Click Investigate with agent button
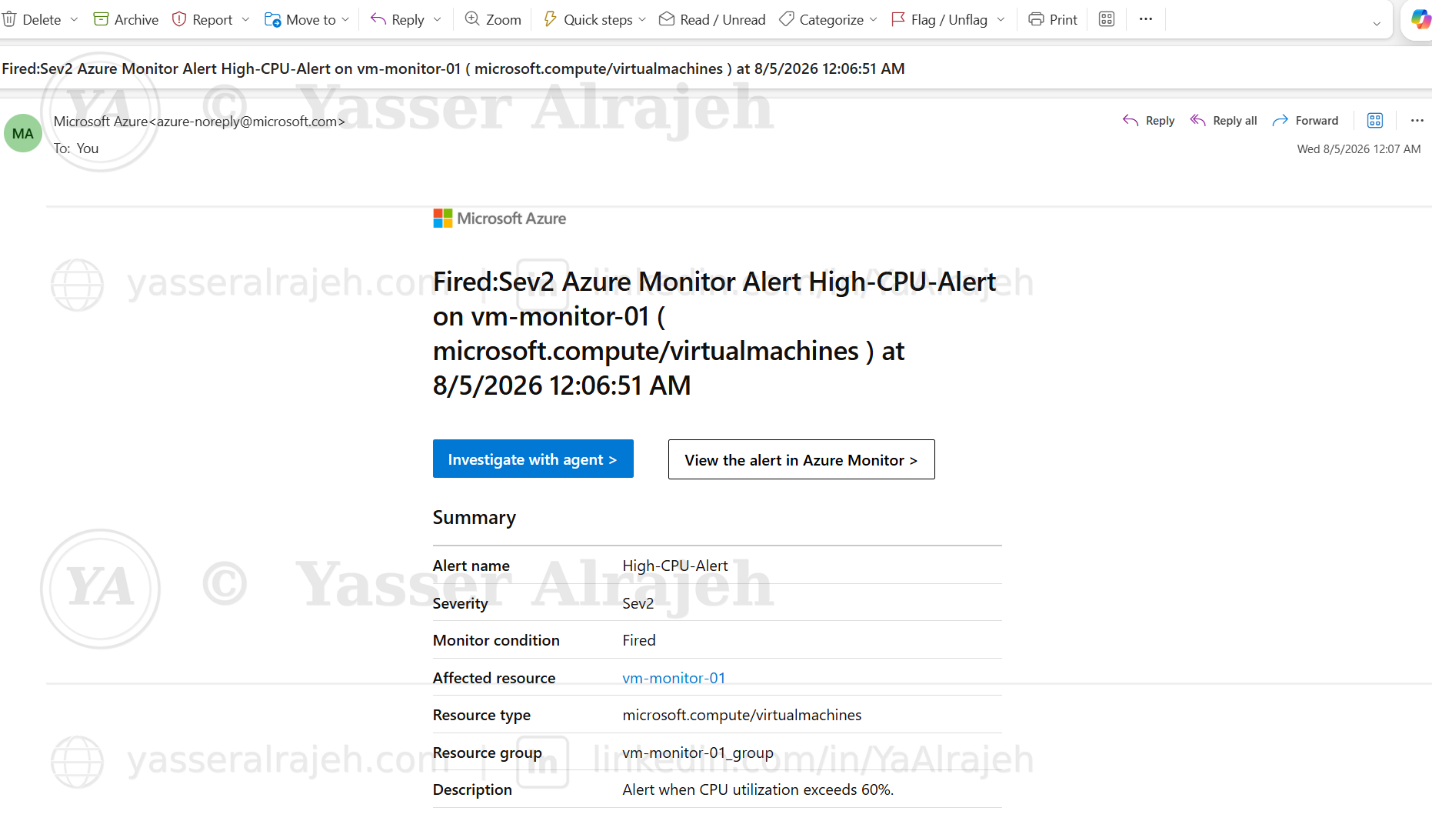The width and height of the screenshot is (1432, 821). click(533, 459)
